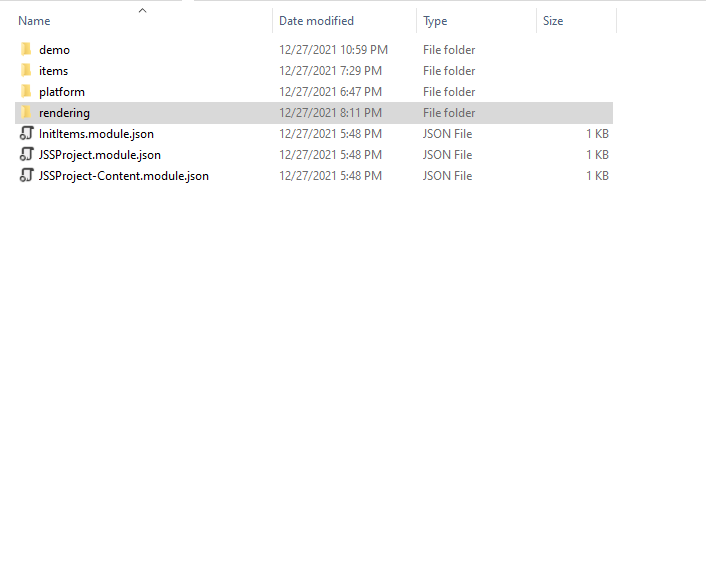Click the date modified of JSSProject.module.json
The image size is (706, 588).
click(x=330, y=155)
